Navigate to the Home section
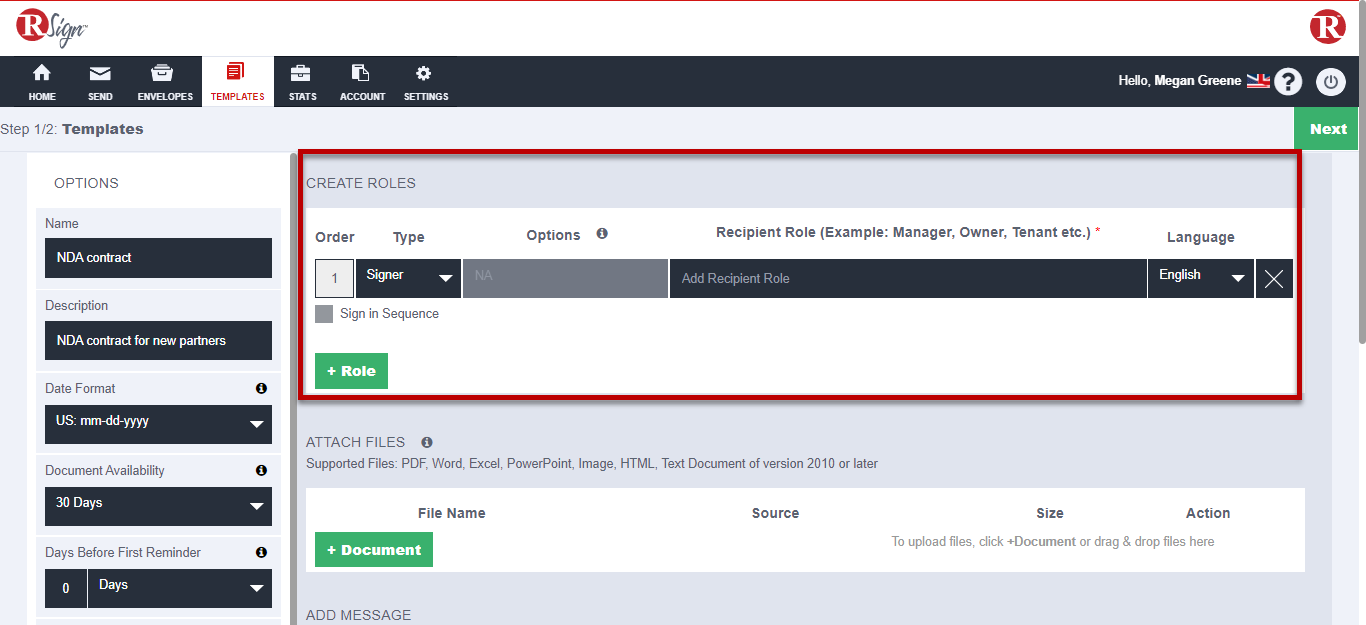1366x625 pixels. pos(41,81)
